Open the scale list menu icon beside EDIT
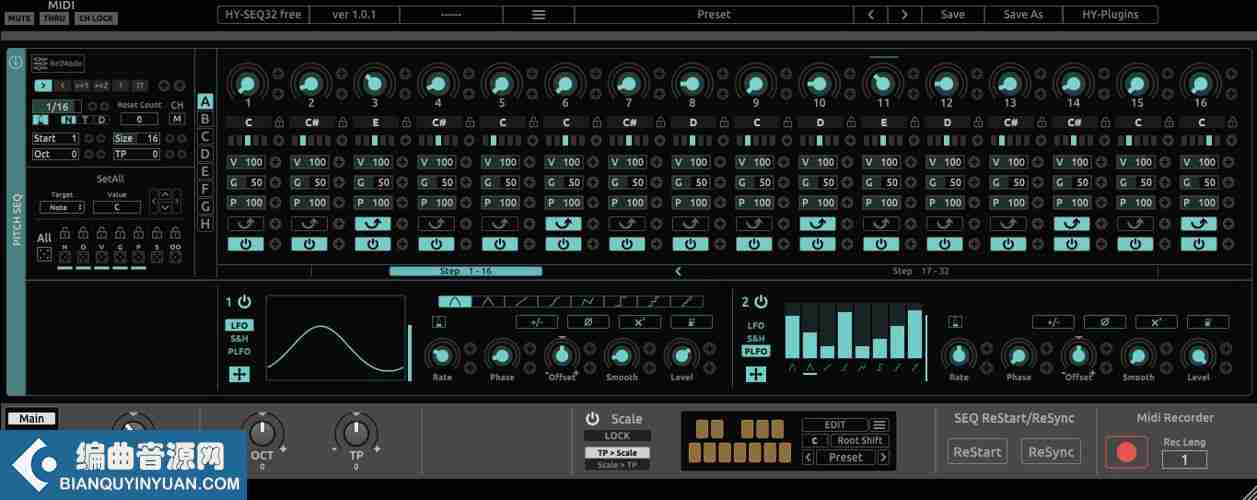Image resolution: width=1257 pixels, height=500 pixels. point(879,425)
